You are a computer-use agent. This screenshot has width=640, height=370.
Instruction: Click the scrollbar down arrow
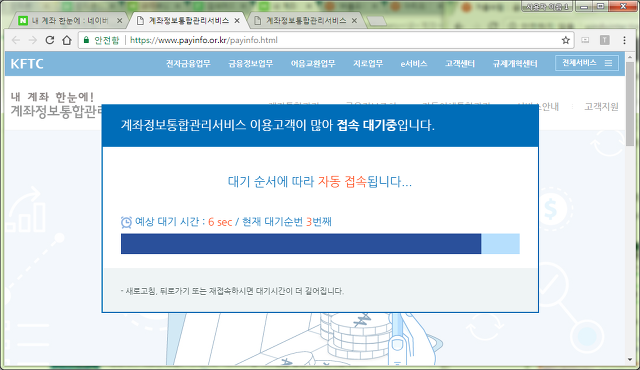(x=630, y=359)
